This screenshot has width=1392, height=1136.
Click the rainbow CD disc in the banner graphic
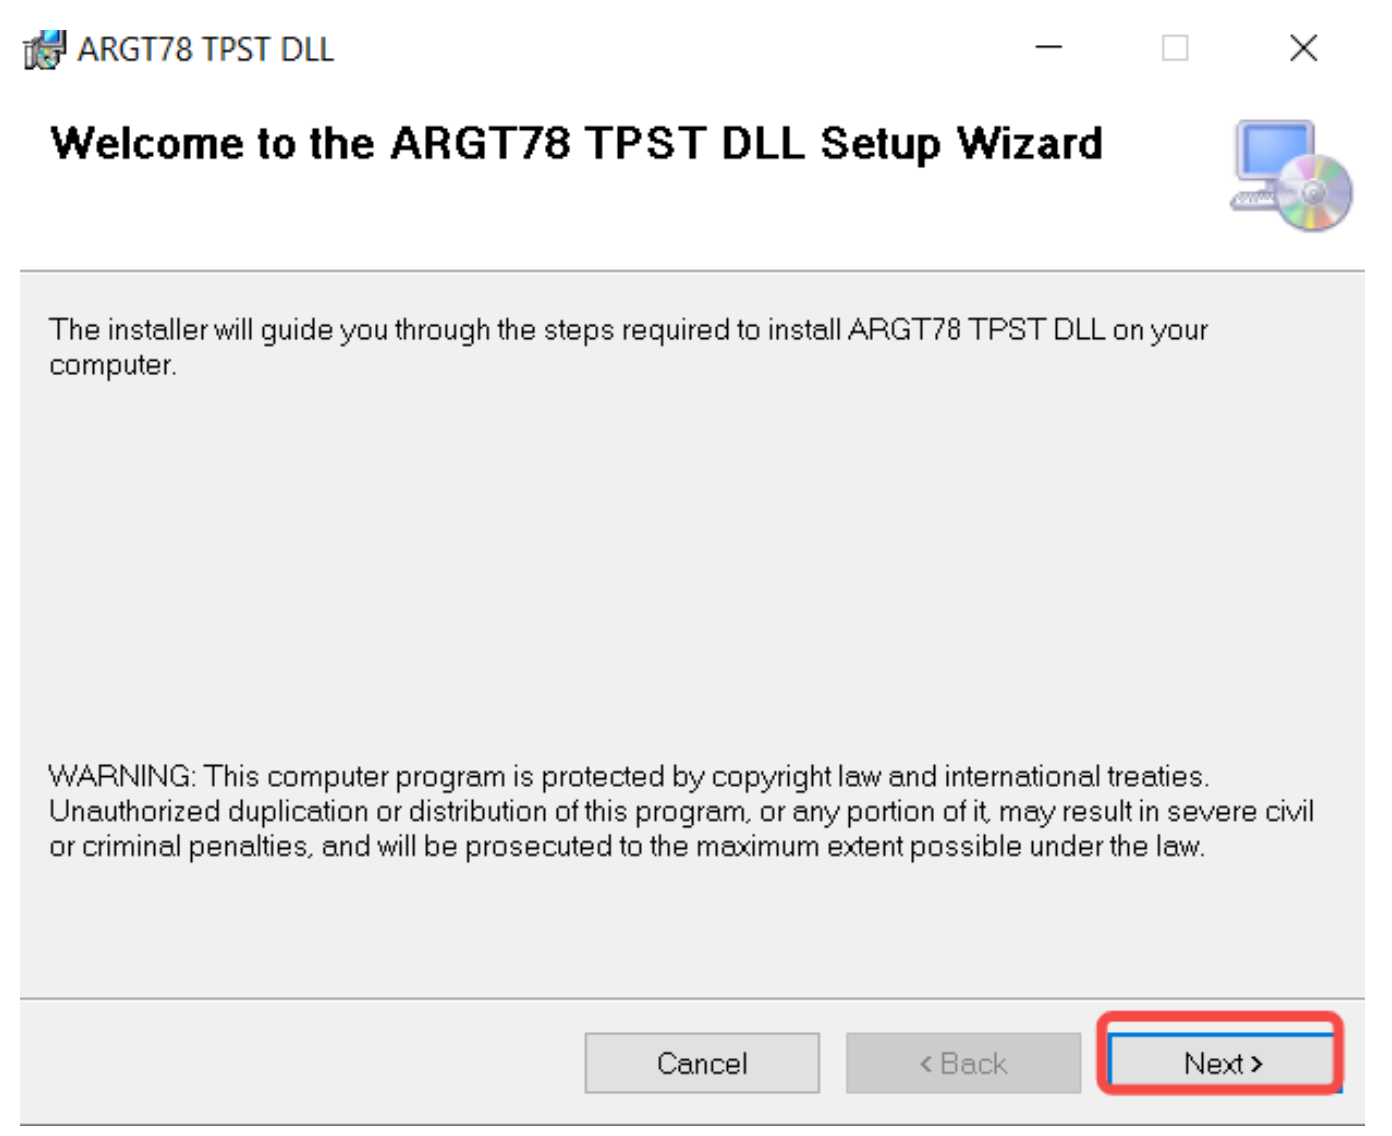pyautogui.click(x=1316, y=194)
